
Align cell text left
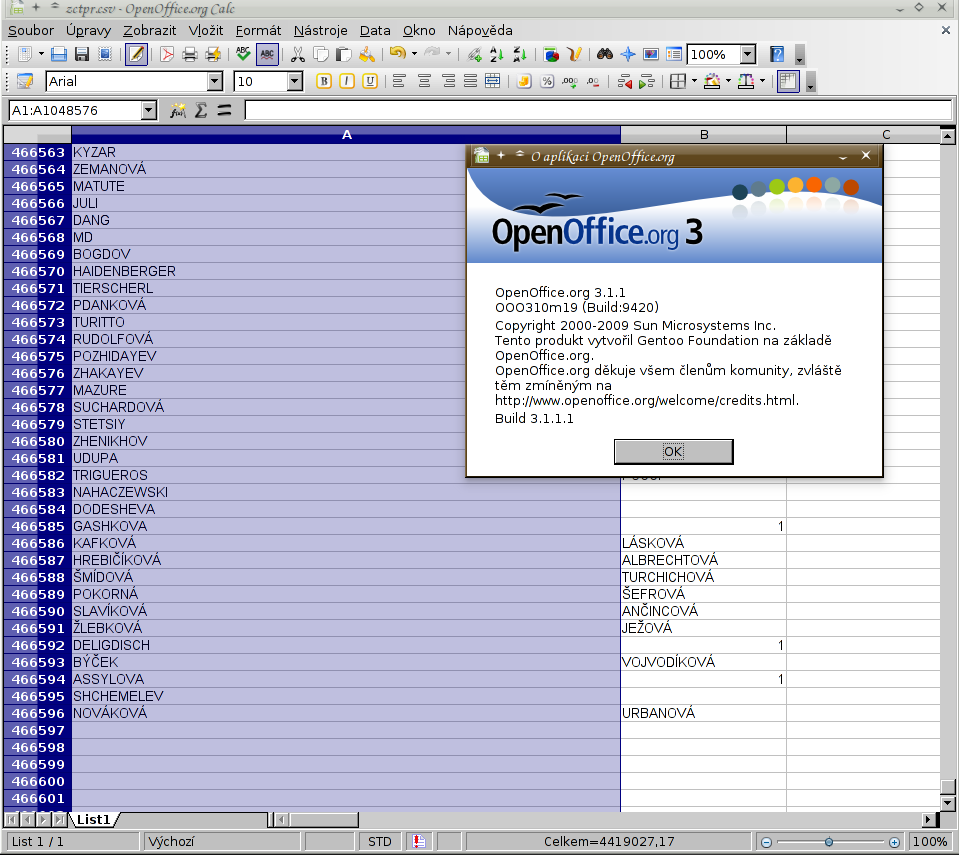coord(399,81)
